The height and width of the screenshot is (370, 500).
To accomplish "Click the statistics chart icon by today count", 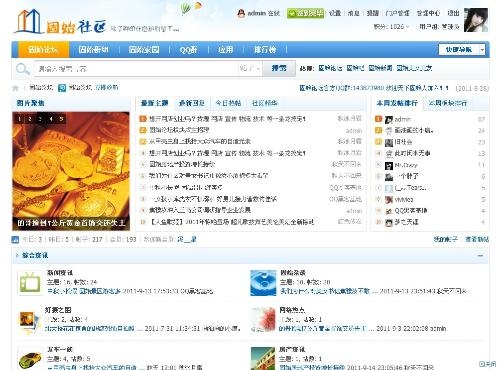I will pos(15,239).
